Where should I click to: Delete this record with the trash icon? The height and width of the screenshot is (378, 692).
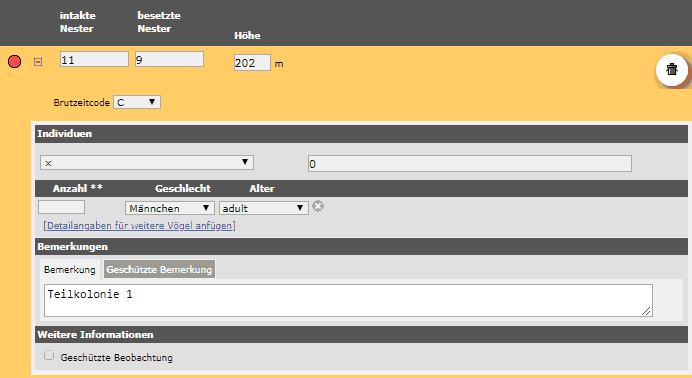tap(672, 69)
